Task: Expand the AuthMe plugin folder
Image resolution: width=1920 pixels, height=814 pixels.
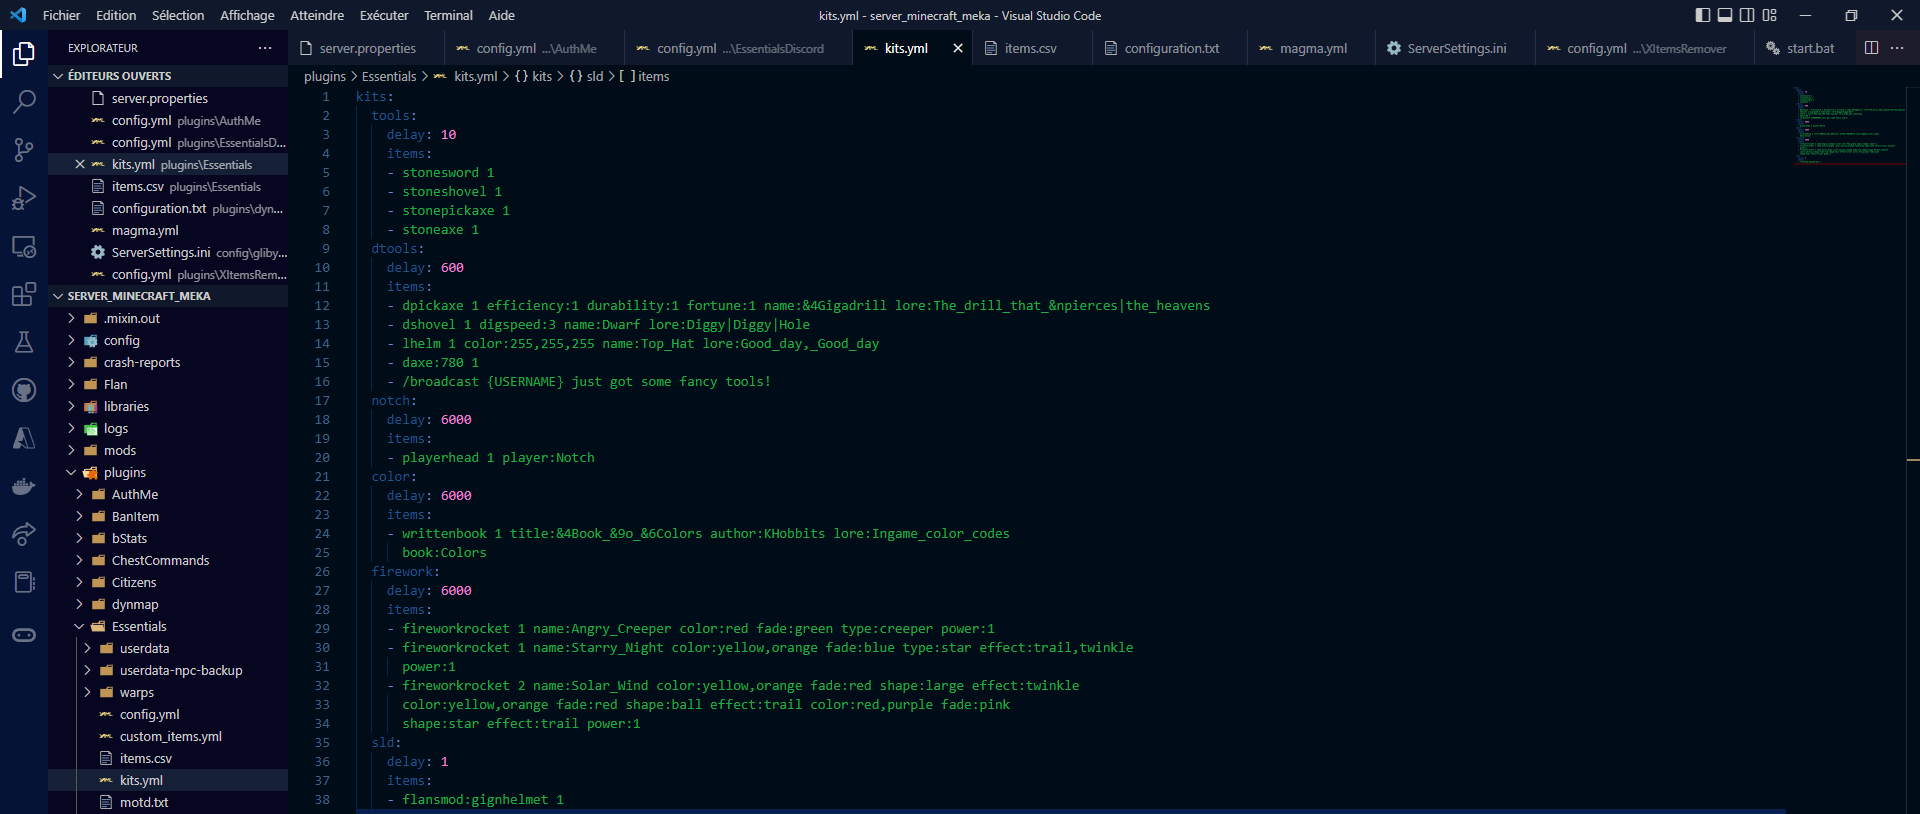Action: pos(134,495)
